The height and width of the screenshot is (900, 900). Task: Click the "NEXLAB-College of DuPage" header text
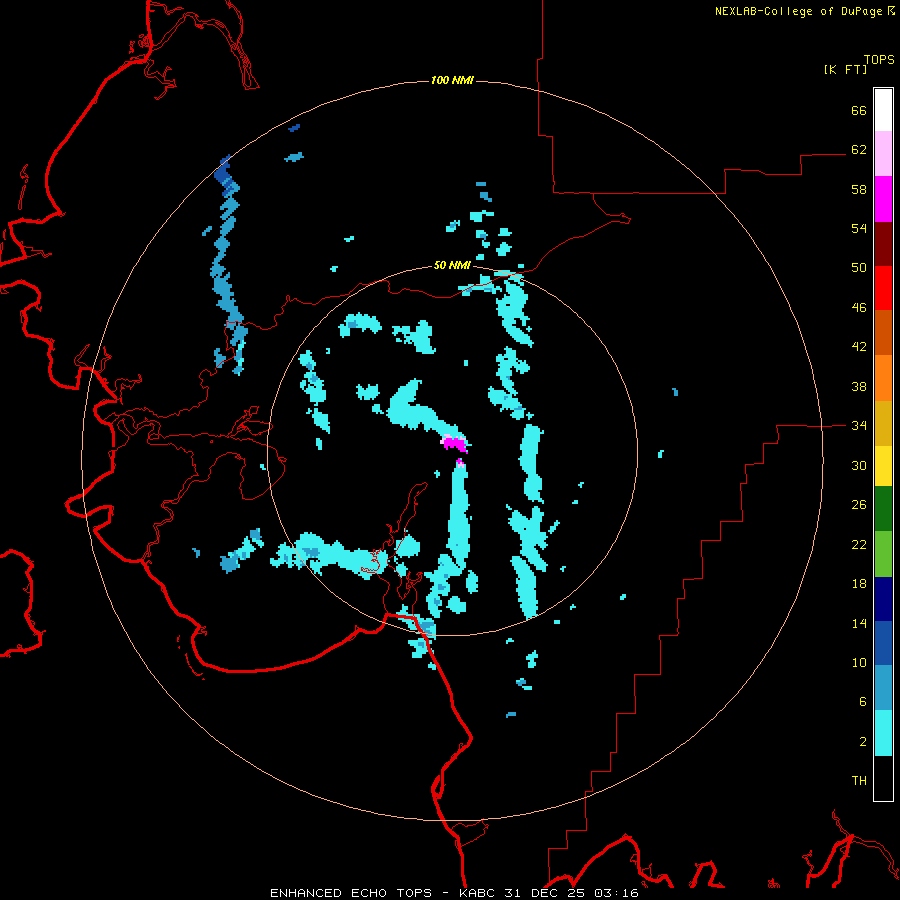[x=798, y=11]
